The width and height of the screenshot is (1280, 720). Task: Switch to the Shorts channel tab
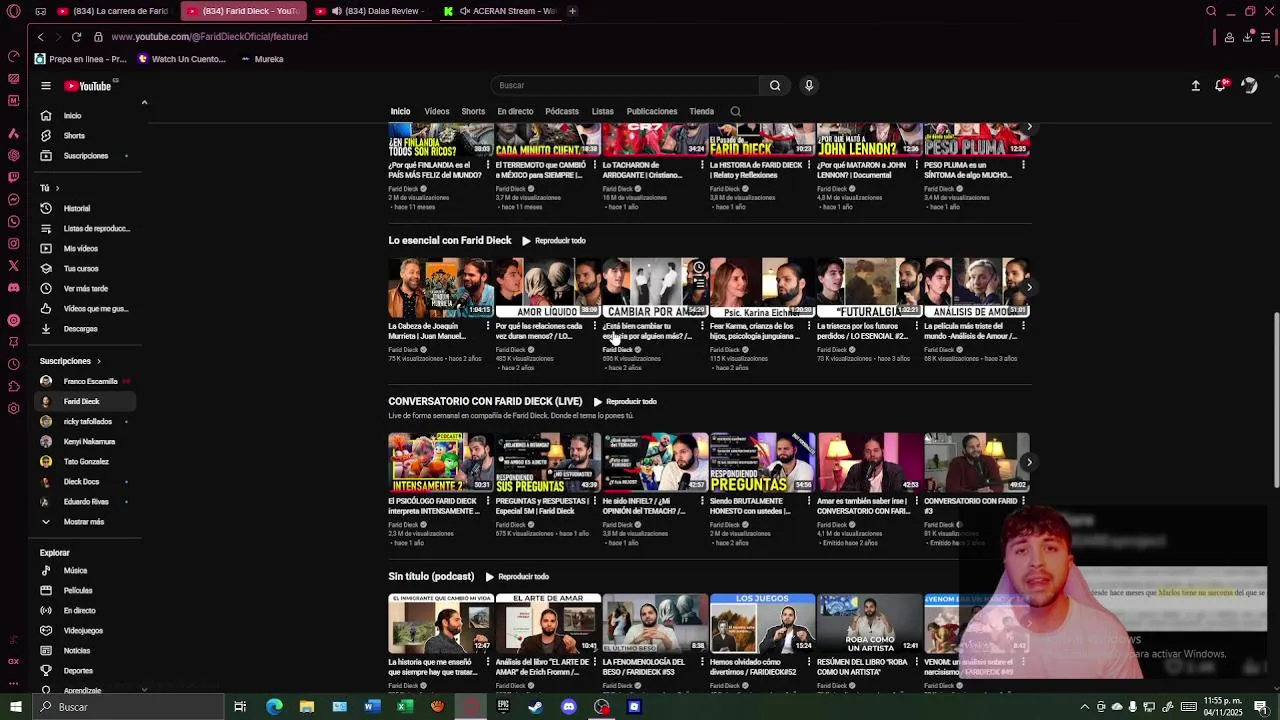pyautogui.click(x=473, y=112)
